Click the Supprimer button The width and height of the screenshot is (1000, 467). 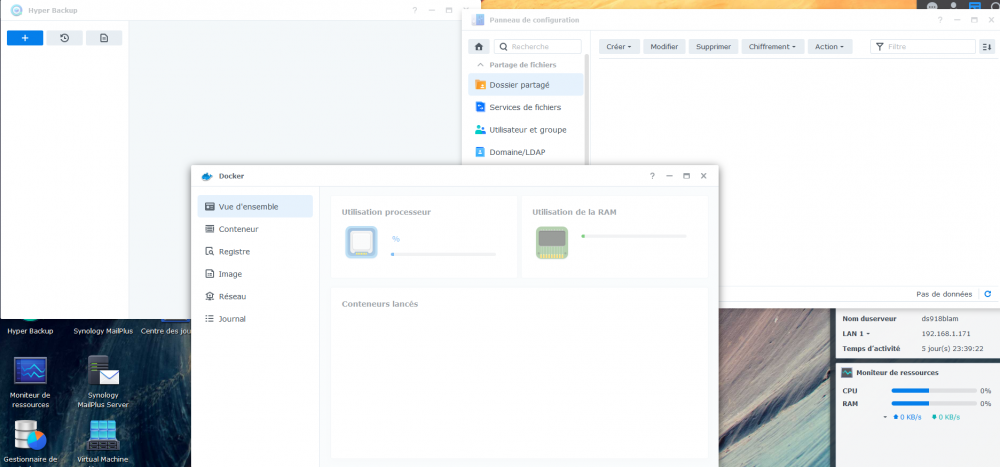[x=714, y=47]
